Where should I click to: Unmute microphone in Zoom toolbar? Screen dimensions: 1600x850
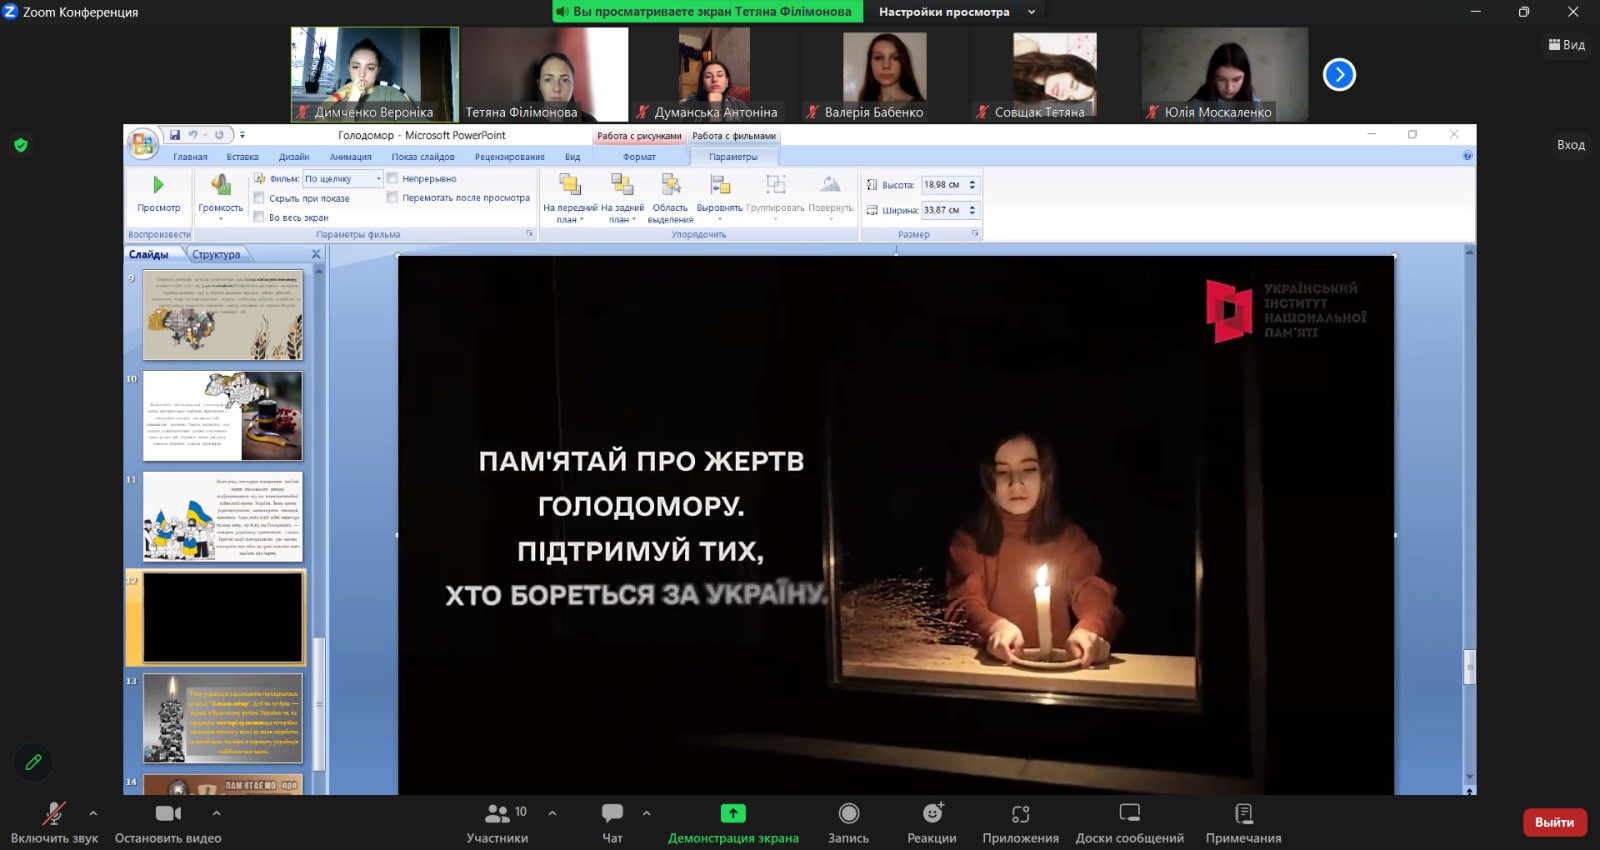coord(53,813)
